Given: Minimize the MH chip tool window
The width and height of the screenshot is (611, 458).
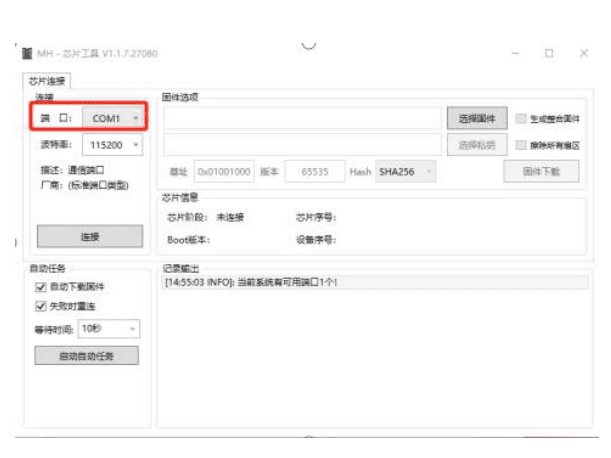Looking at the screenshot, I should click(515, 53).
